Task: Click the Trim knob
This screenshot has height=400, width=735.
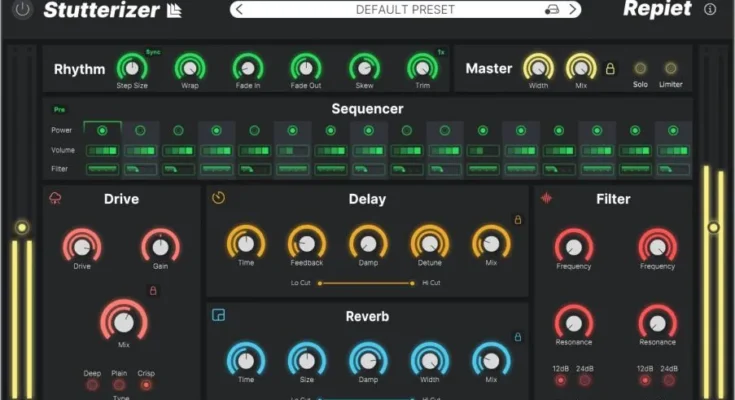Action: click(x=422, y=68)
